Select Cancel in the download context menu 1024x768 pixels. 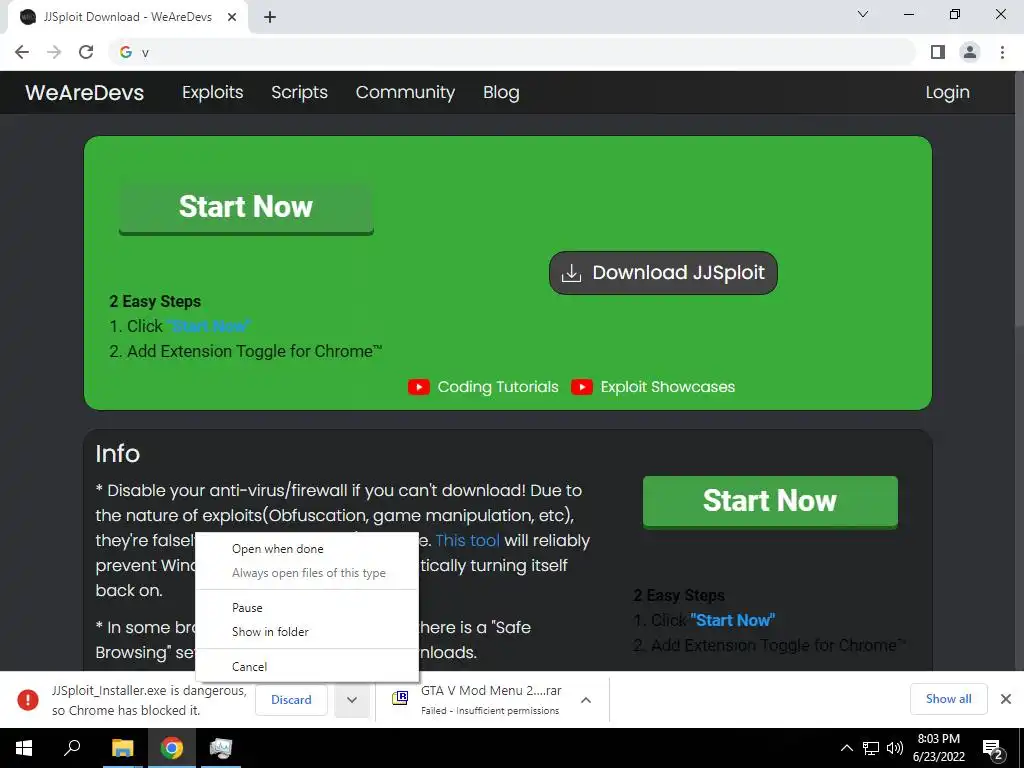tap(307, 667)
